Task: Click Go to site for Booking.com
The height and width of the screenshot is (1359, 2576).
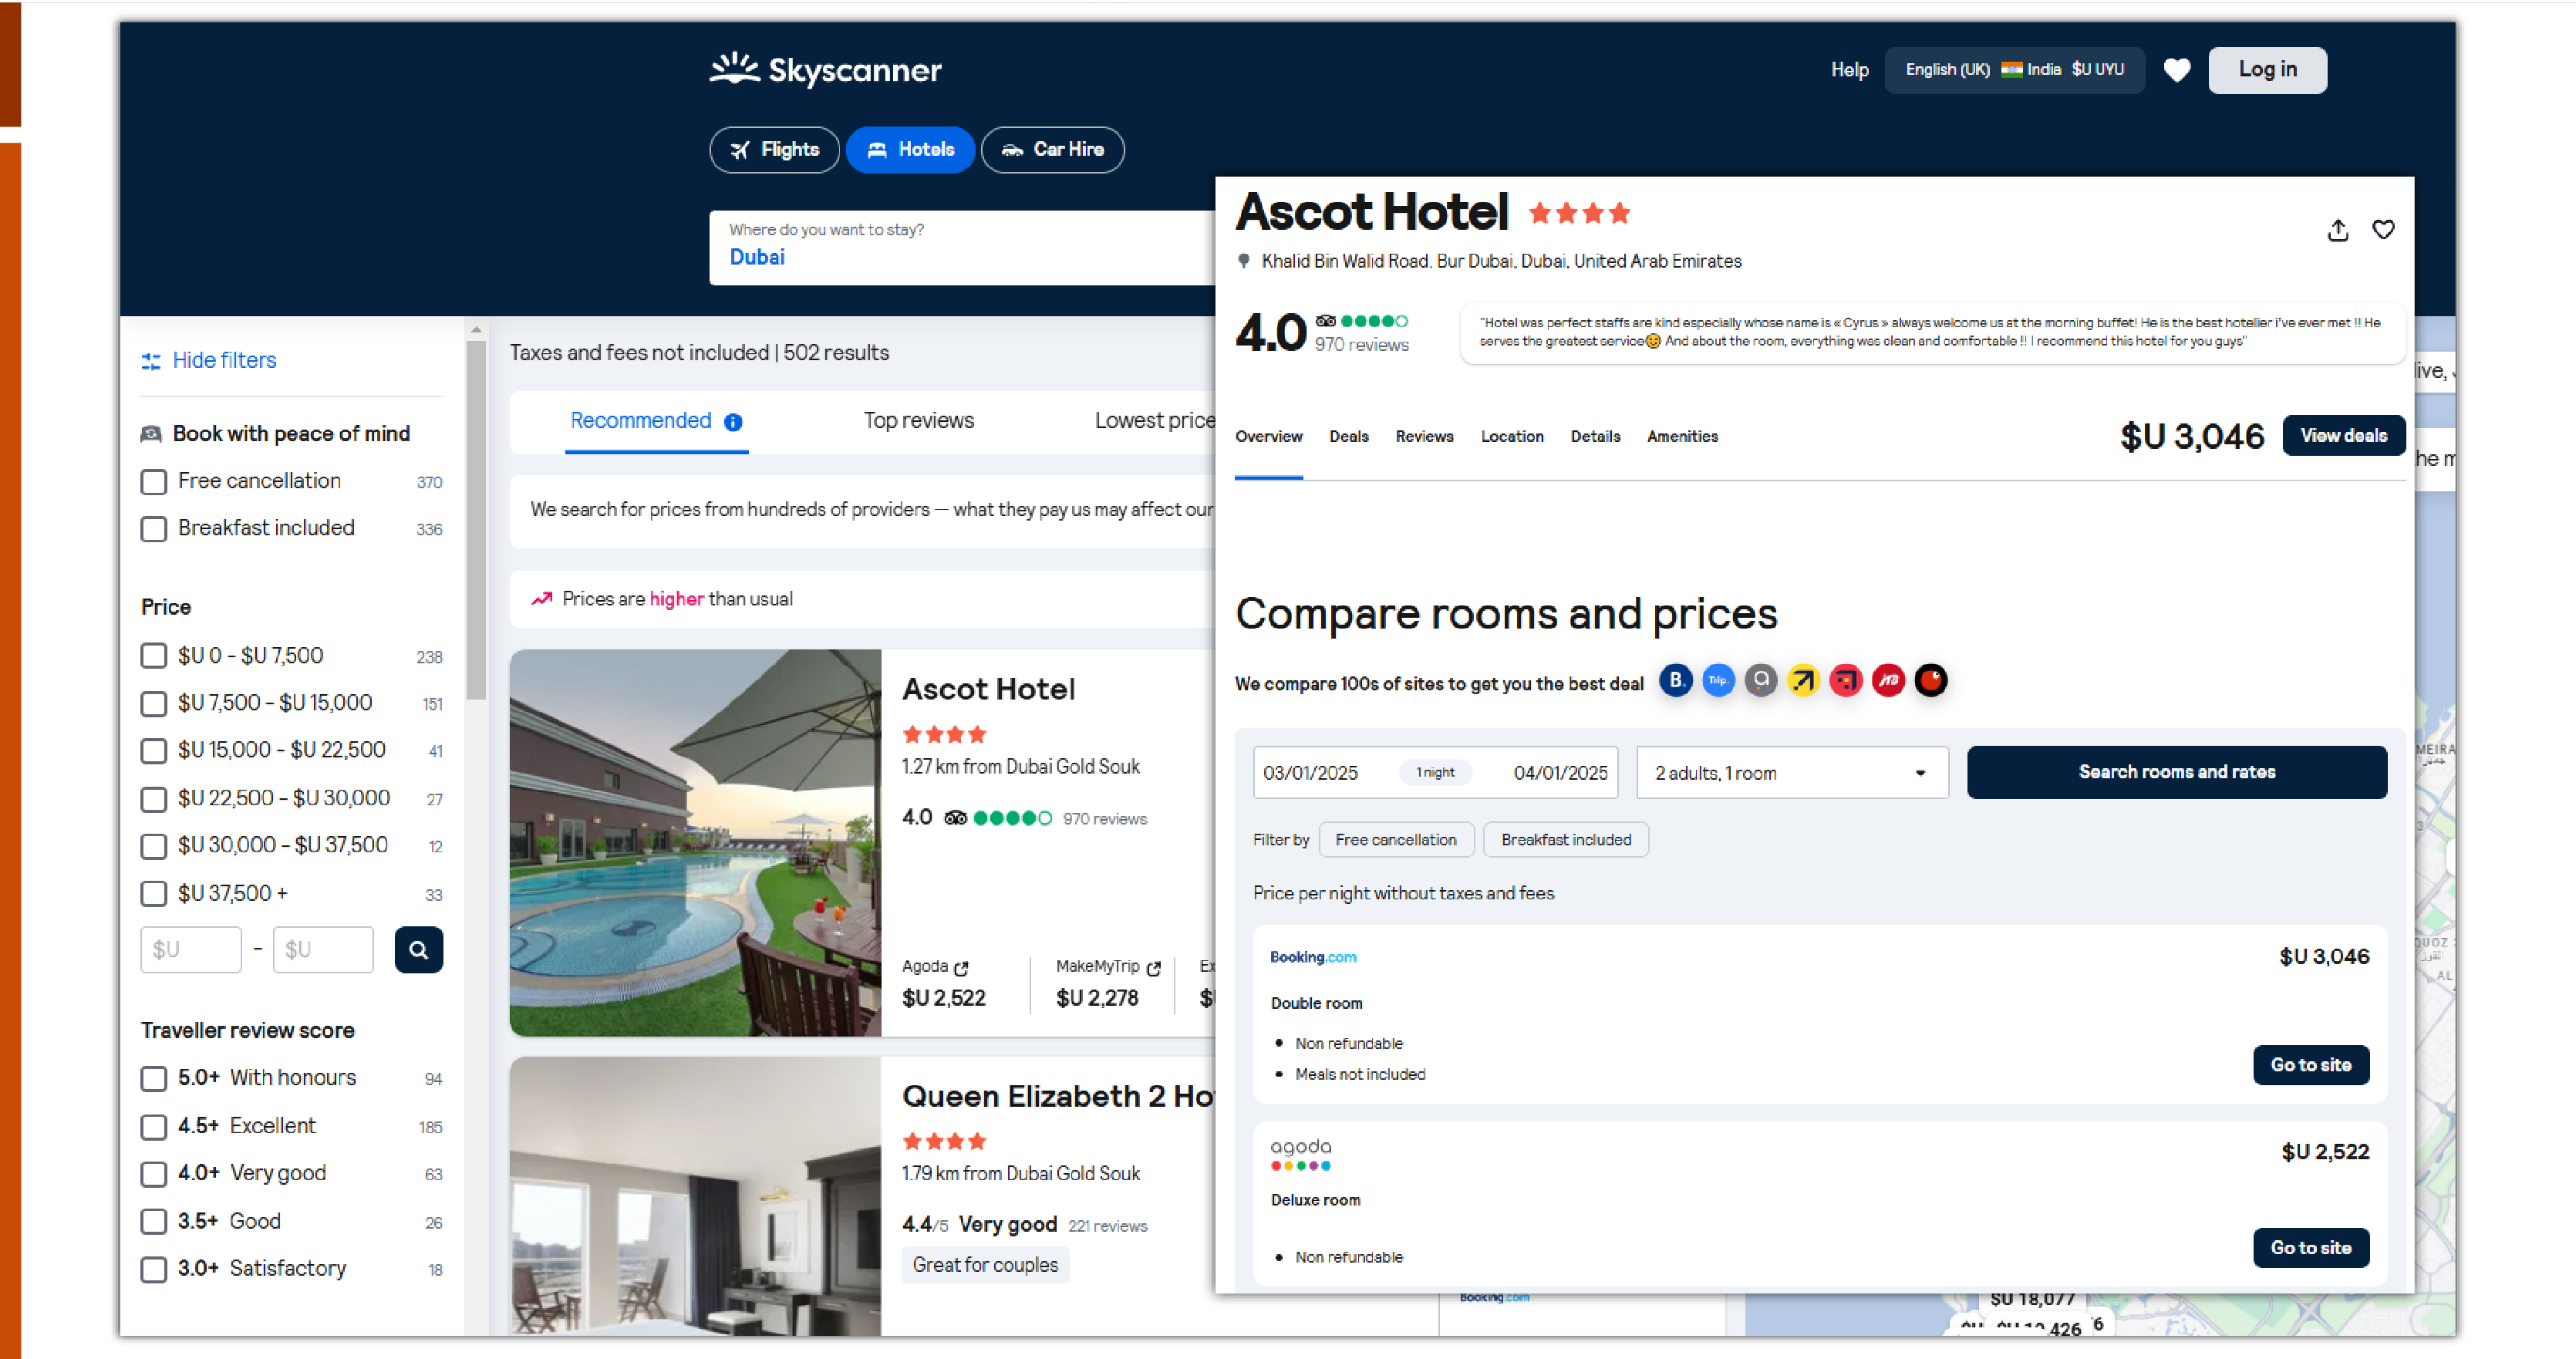Action: pyautogui.click(x=2310, y=1065)
